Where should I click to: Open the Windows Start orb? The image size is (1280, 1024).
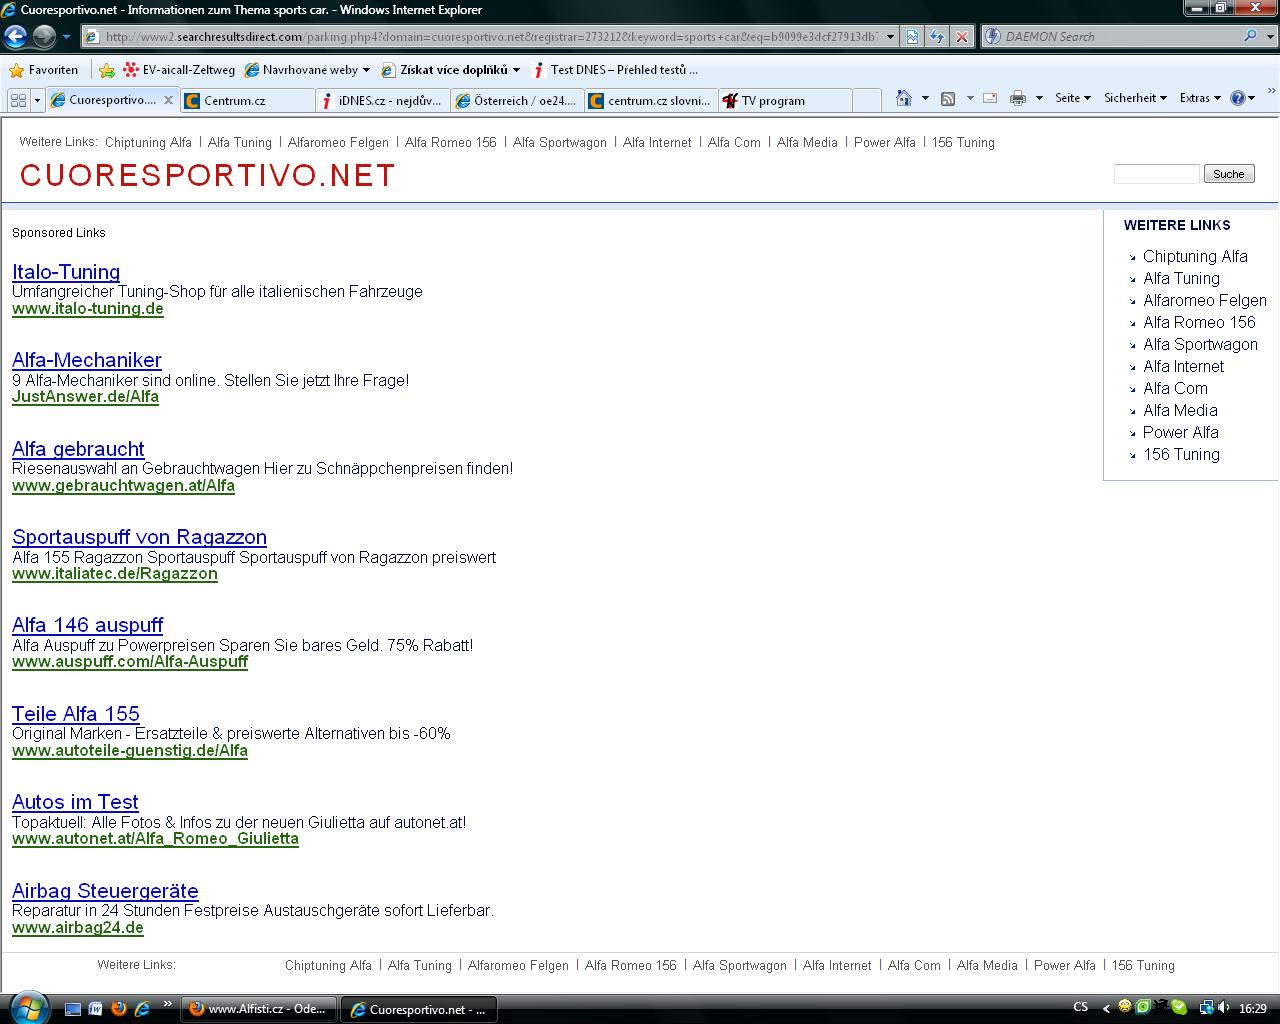[x=27, y=1007]
